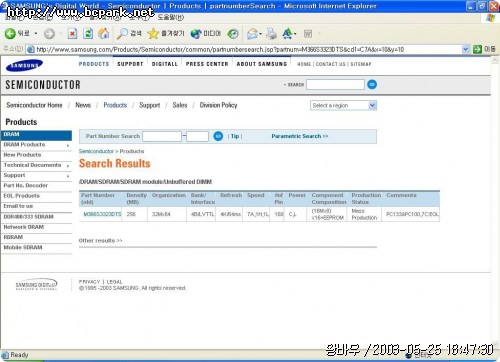Expand the Support sidebar submenu arrow
Screen dimensions: 500x362
click(x=68, y=176)
